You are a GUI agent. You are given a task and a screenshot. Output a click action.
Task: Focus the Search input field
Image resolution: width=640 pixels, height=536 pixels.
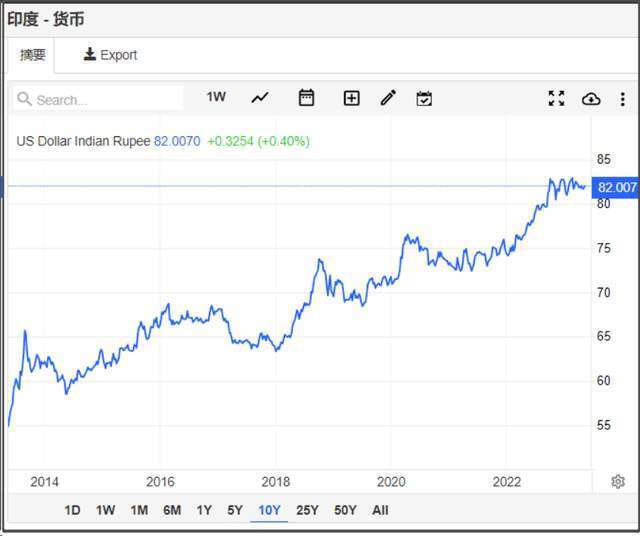tap(98, 99)
